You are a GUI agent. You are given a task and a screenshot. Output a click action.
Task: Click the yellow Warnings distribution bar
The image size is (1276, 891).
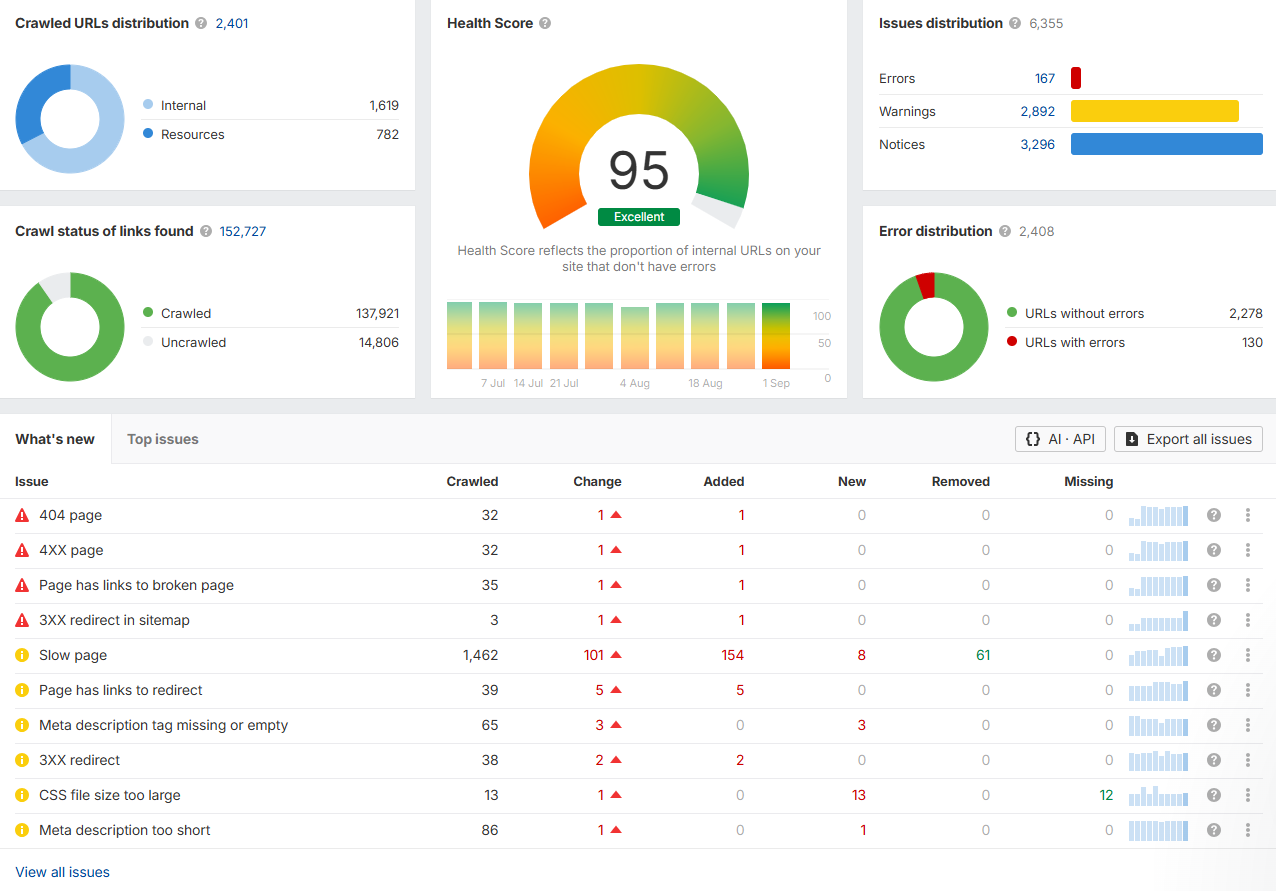pos(1155,111)
